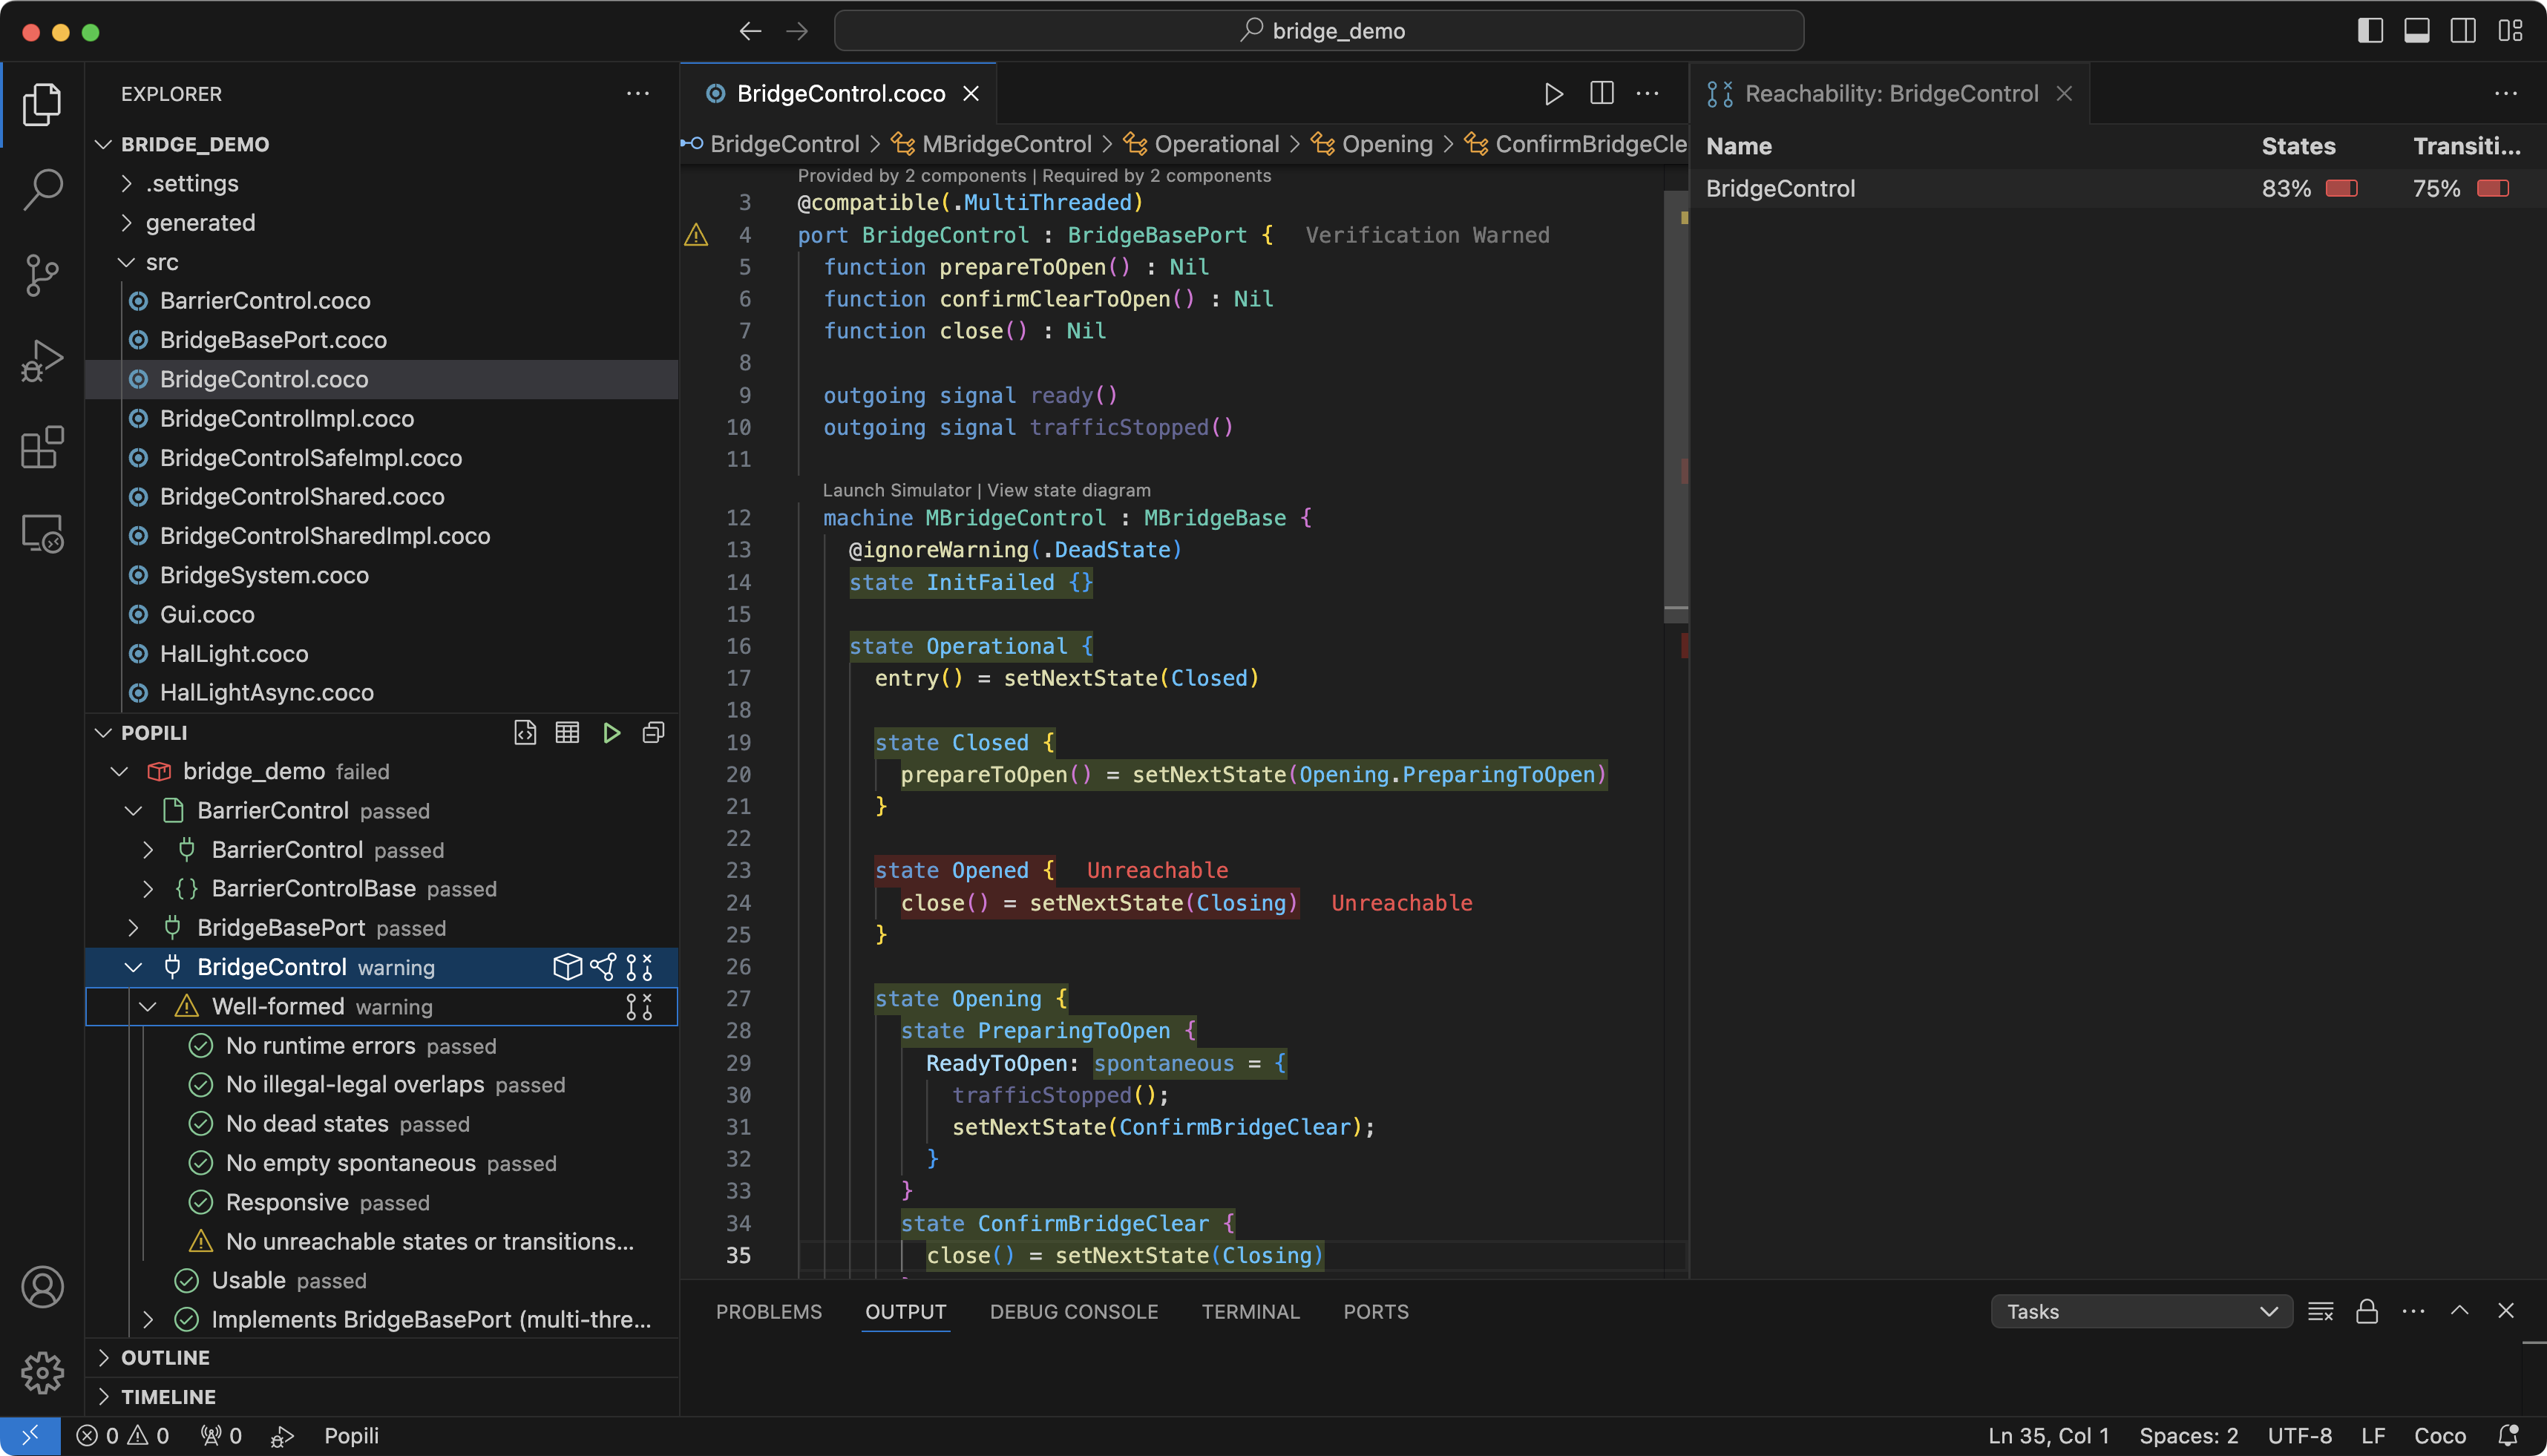Switch to the PROBLEMS tab
This screenshot has height=1456, width=2547.
pyautogui.click(x=768, y=1311)
